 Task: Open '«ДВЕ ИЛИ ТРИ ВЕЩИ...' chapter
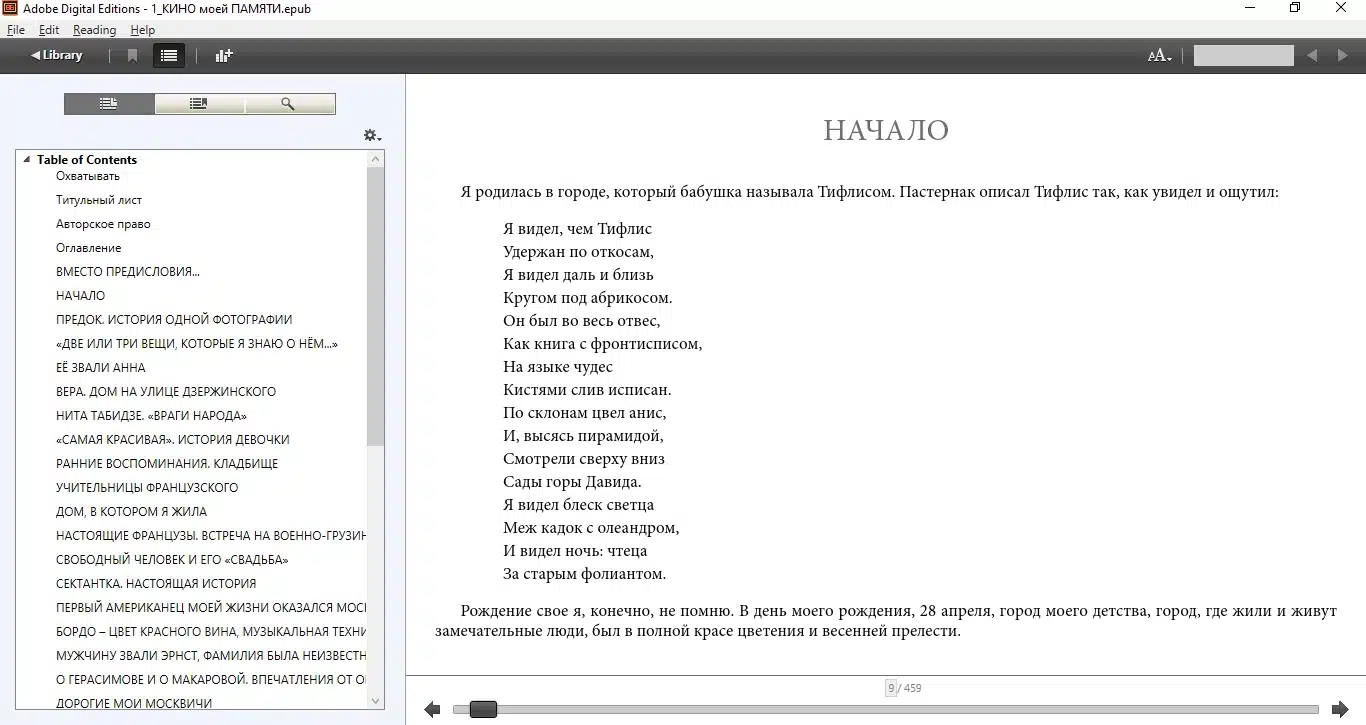[x=197, y=344]
